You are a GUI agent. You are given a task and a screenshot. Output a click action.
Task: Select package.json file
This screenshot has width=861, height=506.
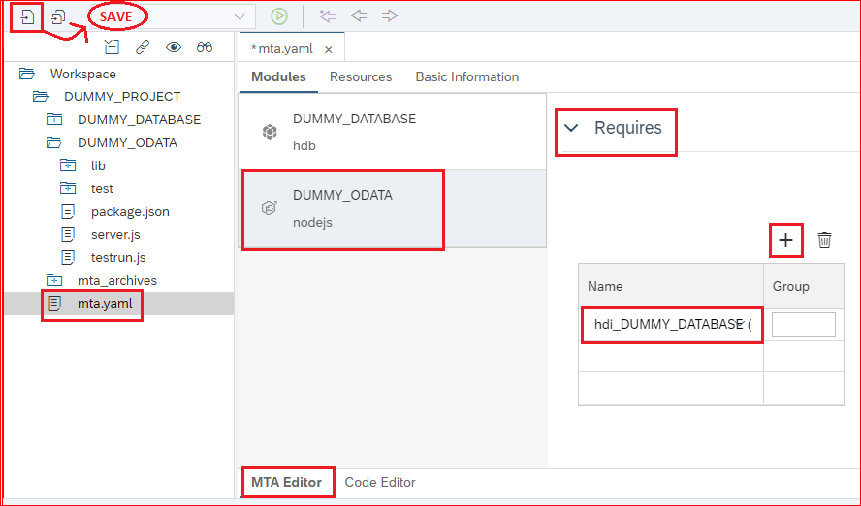[x=130, y=212]
